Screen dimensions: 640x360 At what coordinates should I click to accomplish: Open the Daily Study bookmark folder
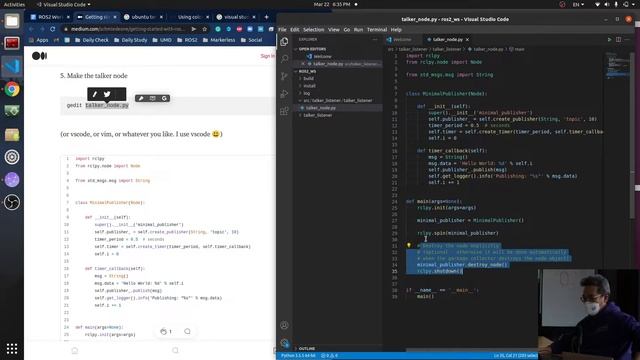tap(131, 40)
